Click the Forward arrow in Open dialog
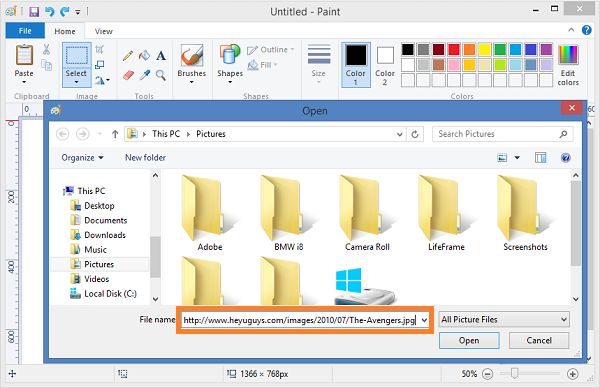This screenshot has height=388, width=600. point(83,134)
